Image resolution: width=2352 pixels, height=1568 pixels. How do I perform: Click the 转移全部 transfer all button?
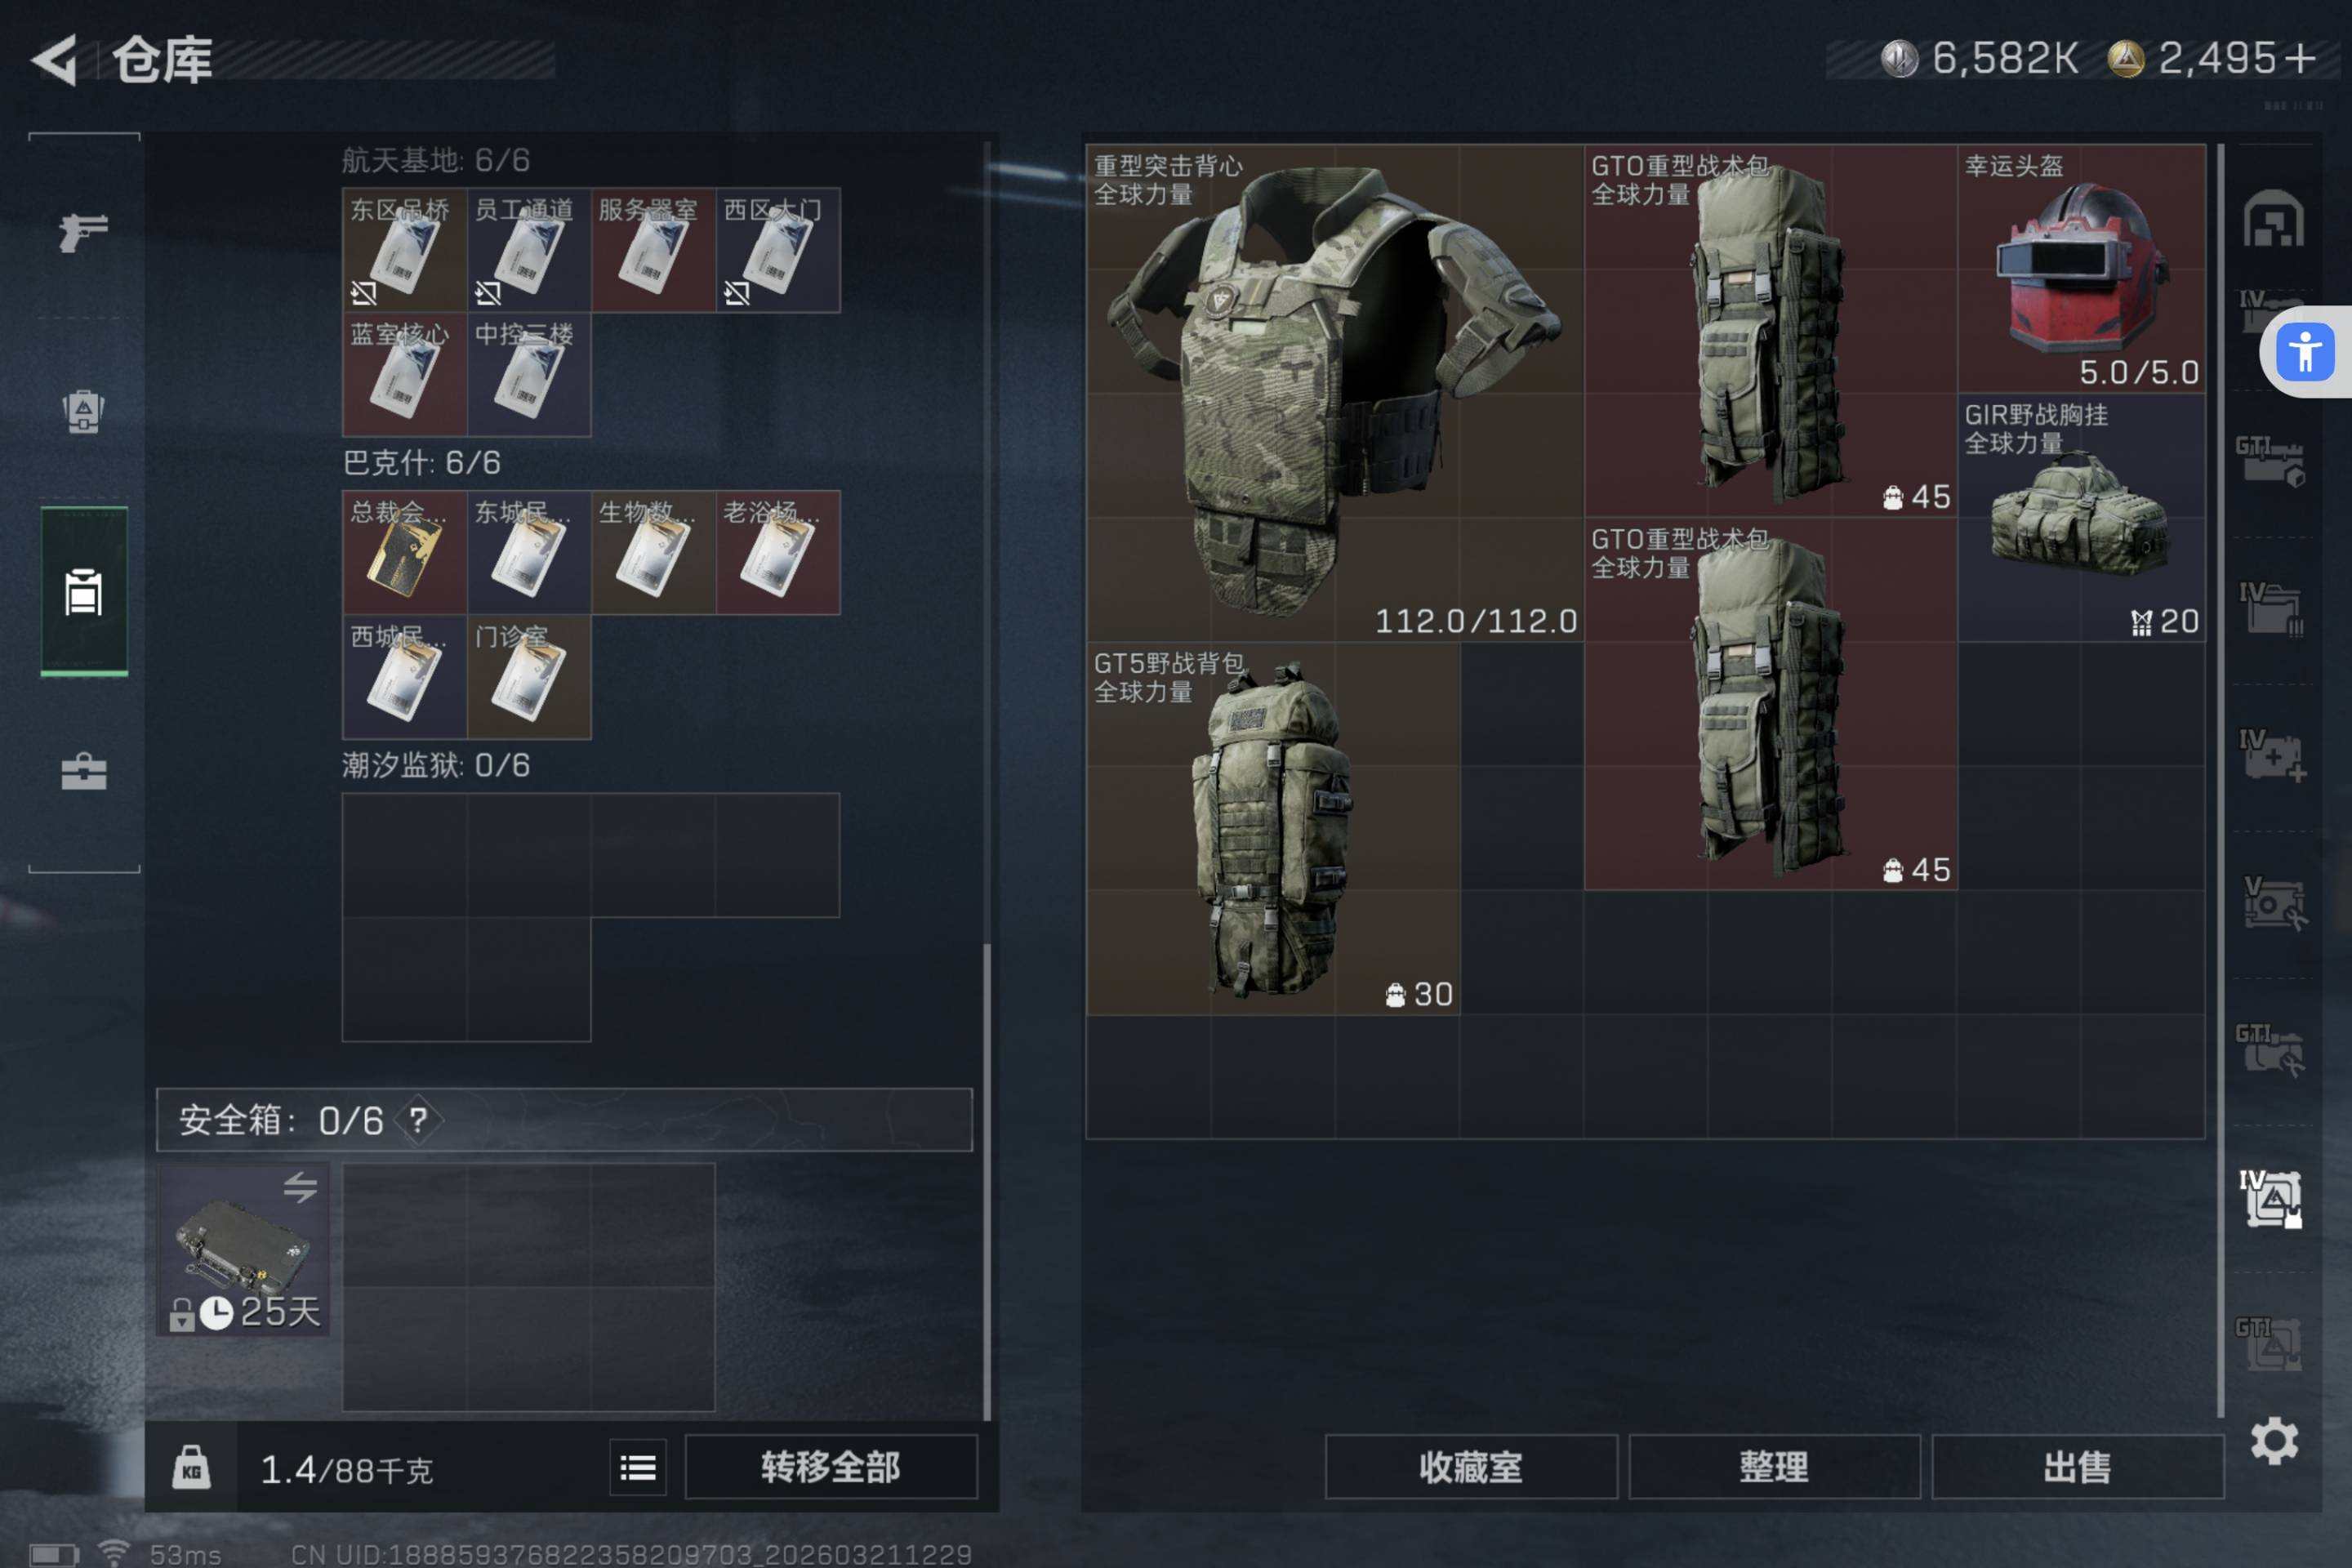point(830,1467)
